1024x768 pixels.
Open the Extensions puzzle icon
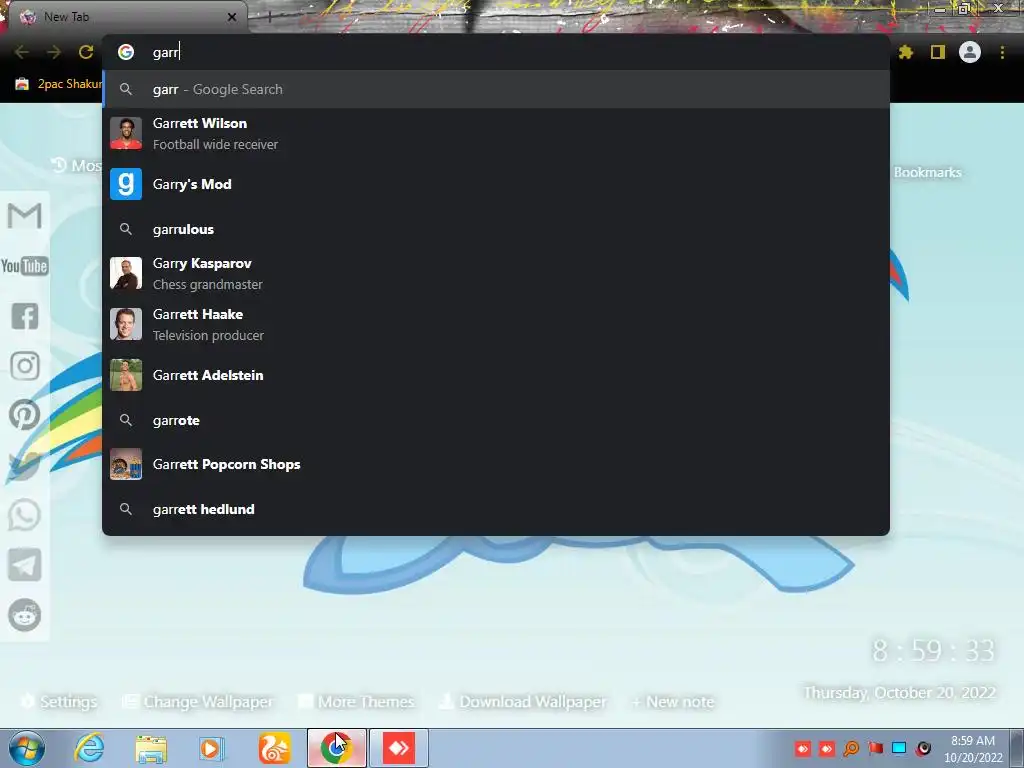(906, 52)
